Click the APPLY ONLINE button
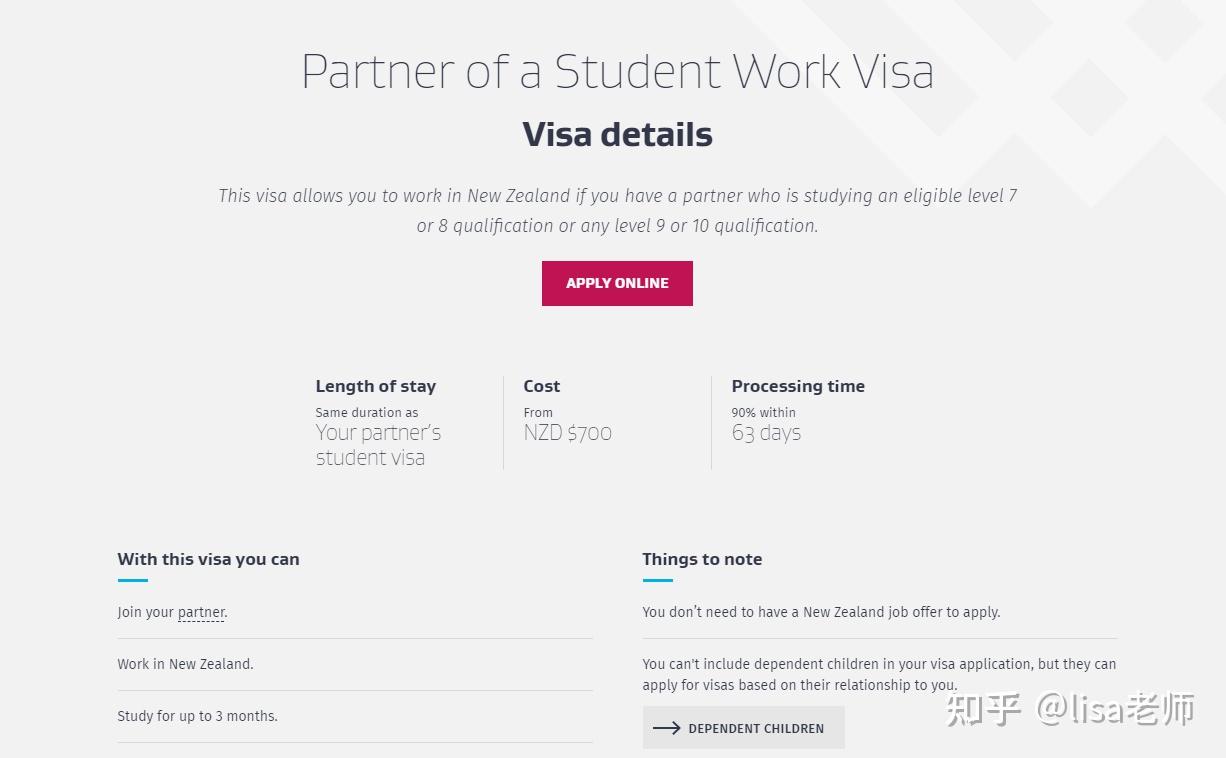The width and height of the screenshot is (1226, 758). tap(617, 283)
